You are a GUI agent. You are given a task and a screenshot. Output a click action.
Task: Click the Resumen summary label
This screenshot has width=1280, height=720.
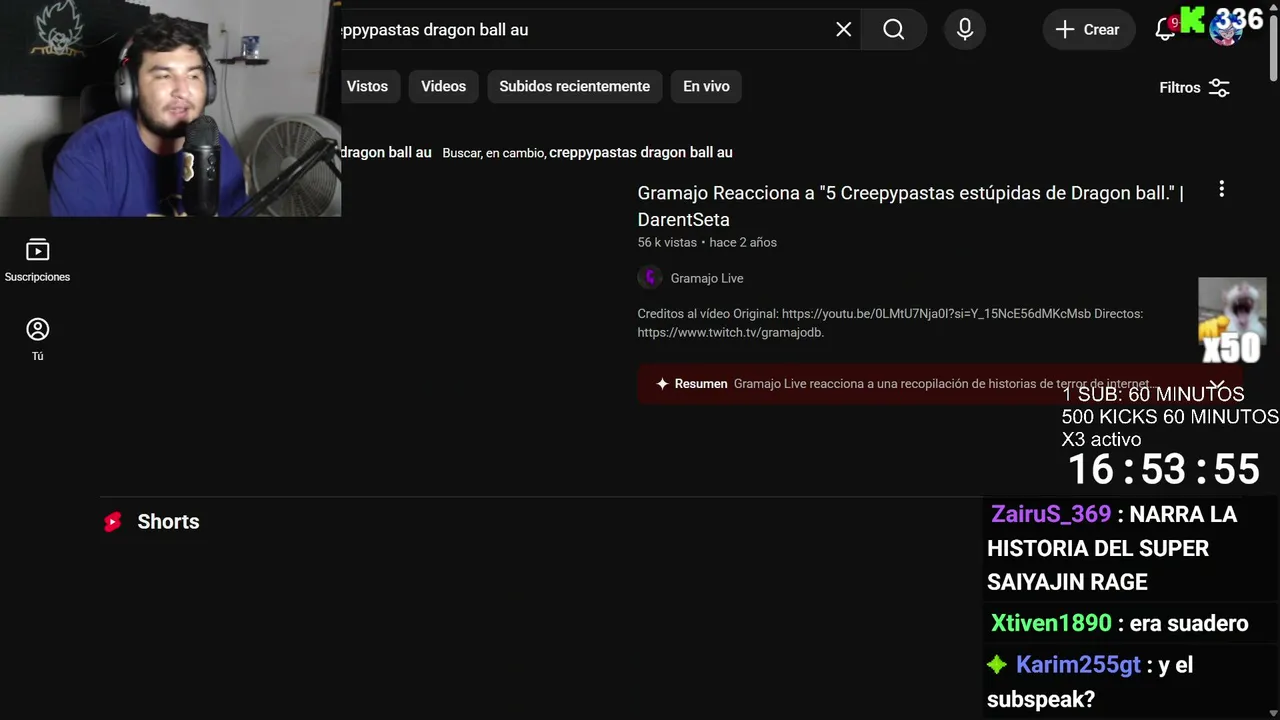(x=701, y=384)
